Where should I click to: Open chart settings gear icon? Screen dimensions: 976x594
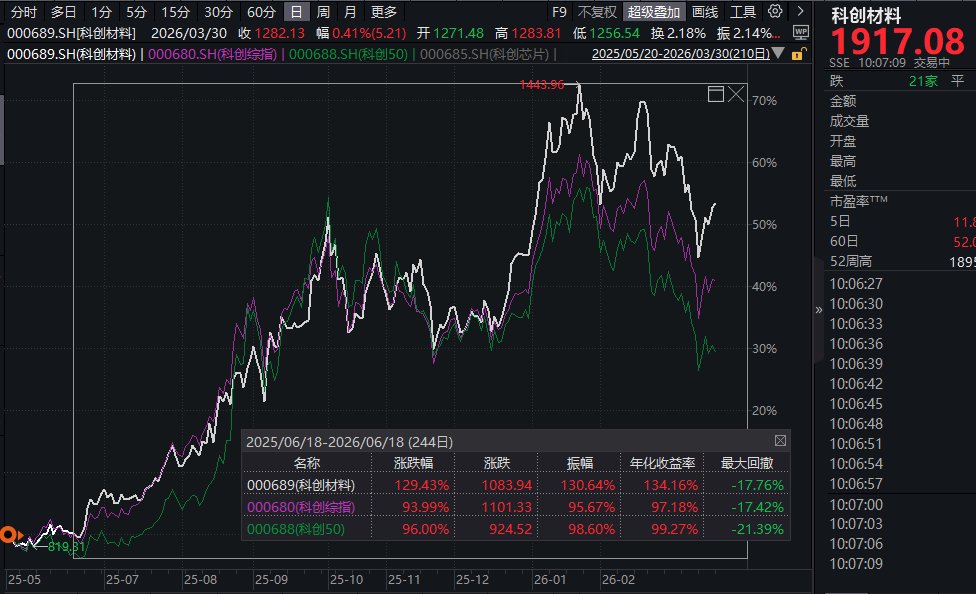coord(775,11)
